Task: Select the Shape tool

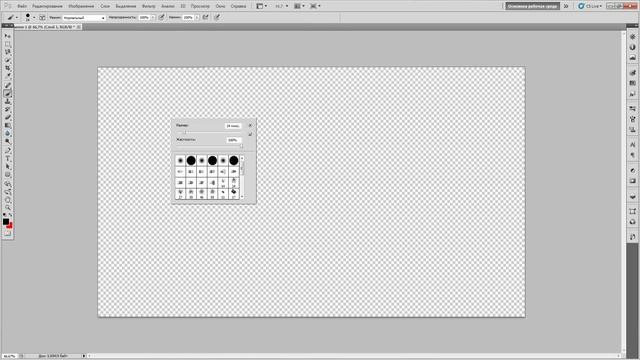Action: coord(7,175)
